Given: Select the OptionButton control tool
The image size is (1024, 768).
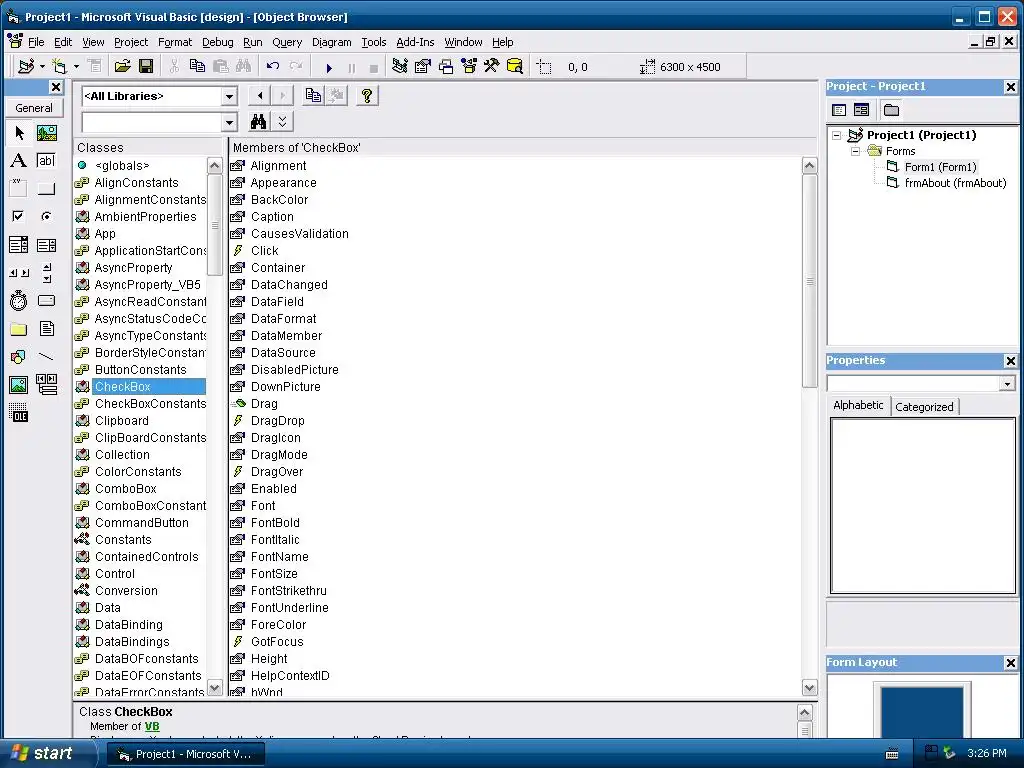Looking at the screenshot, I should coord(46,216).
